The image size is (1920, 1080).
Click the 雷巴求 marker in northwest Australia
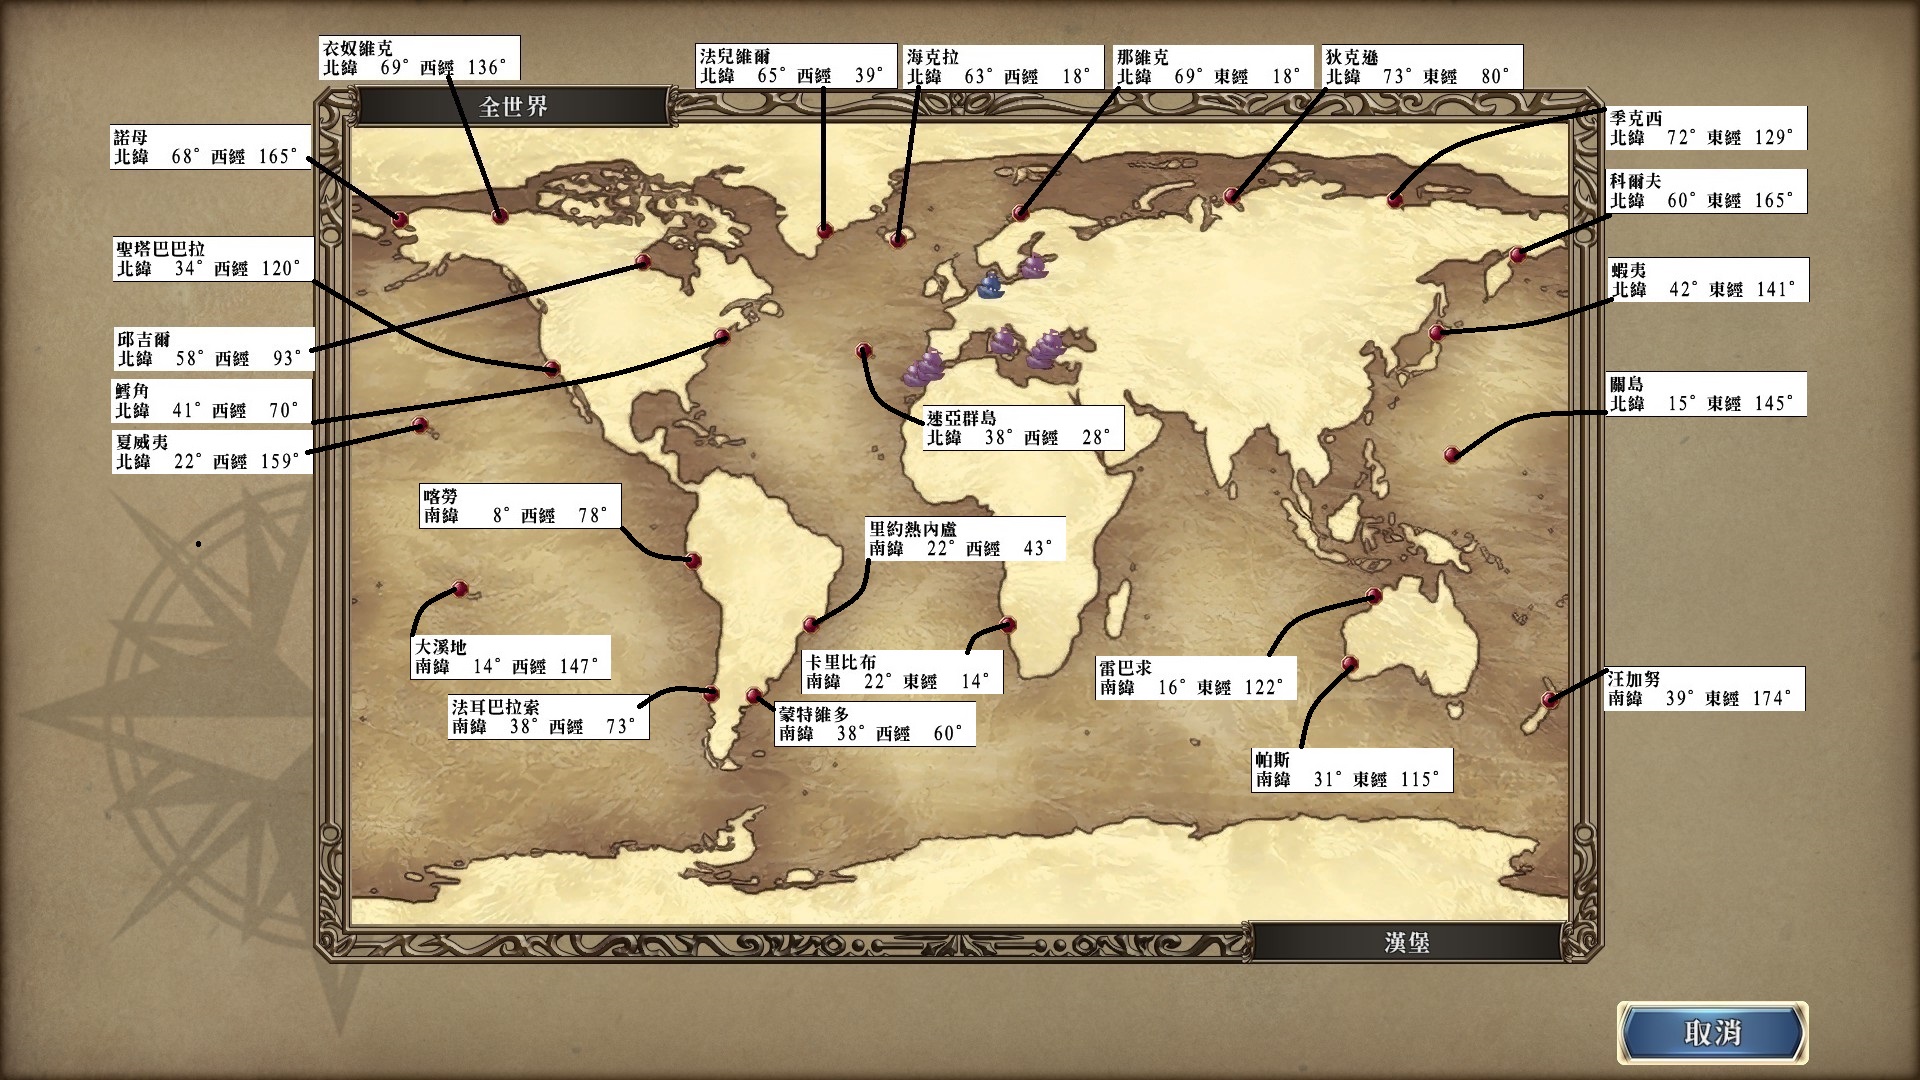tap(1374, 597)
